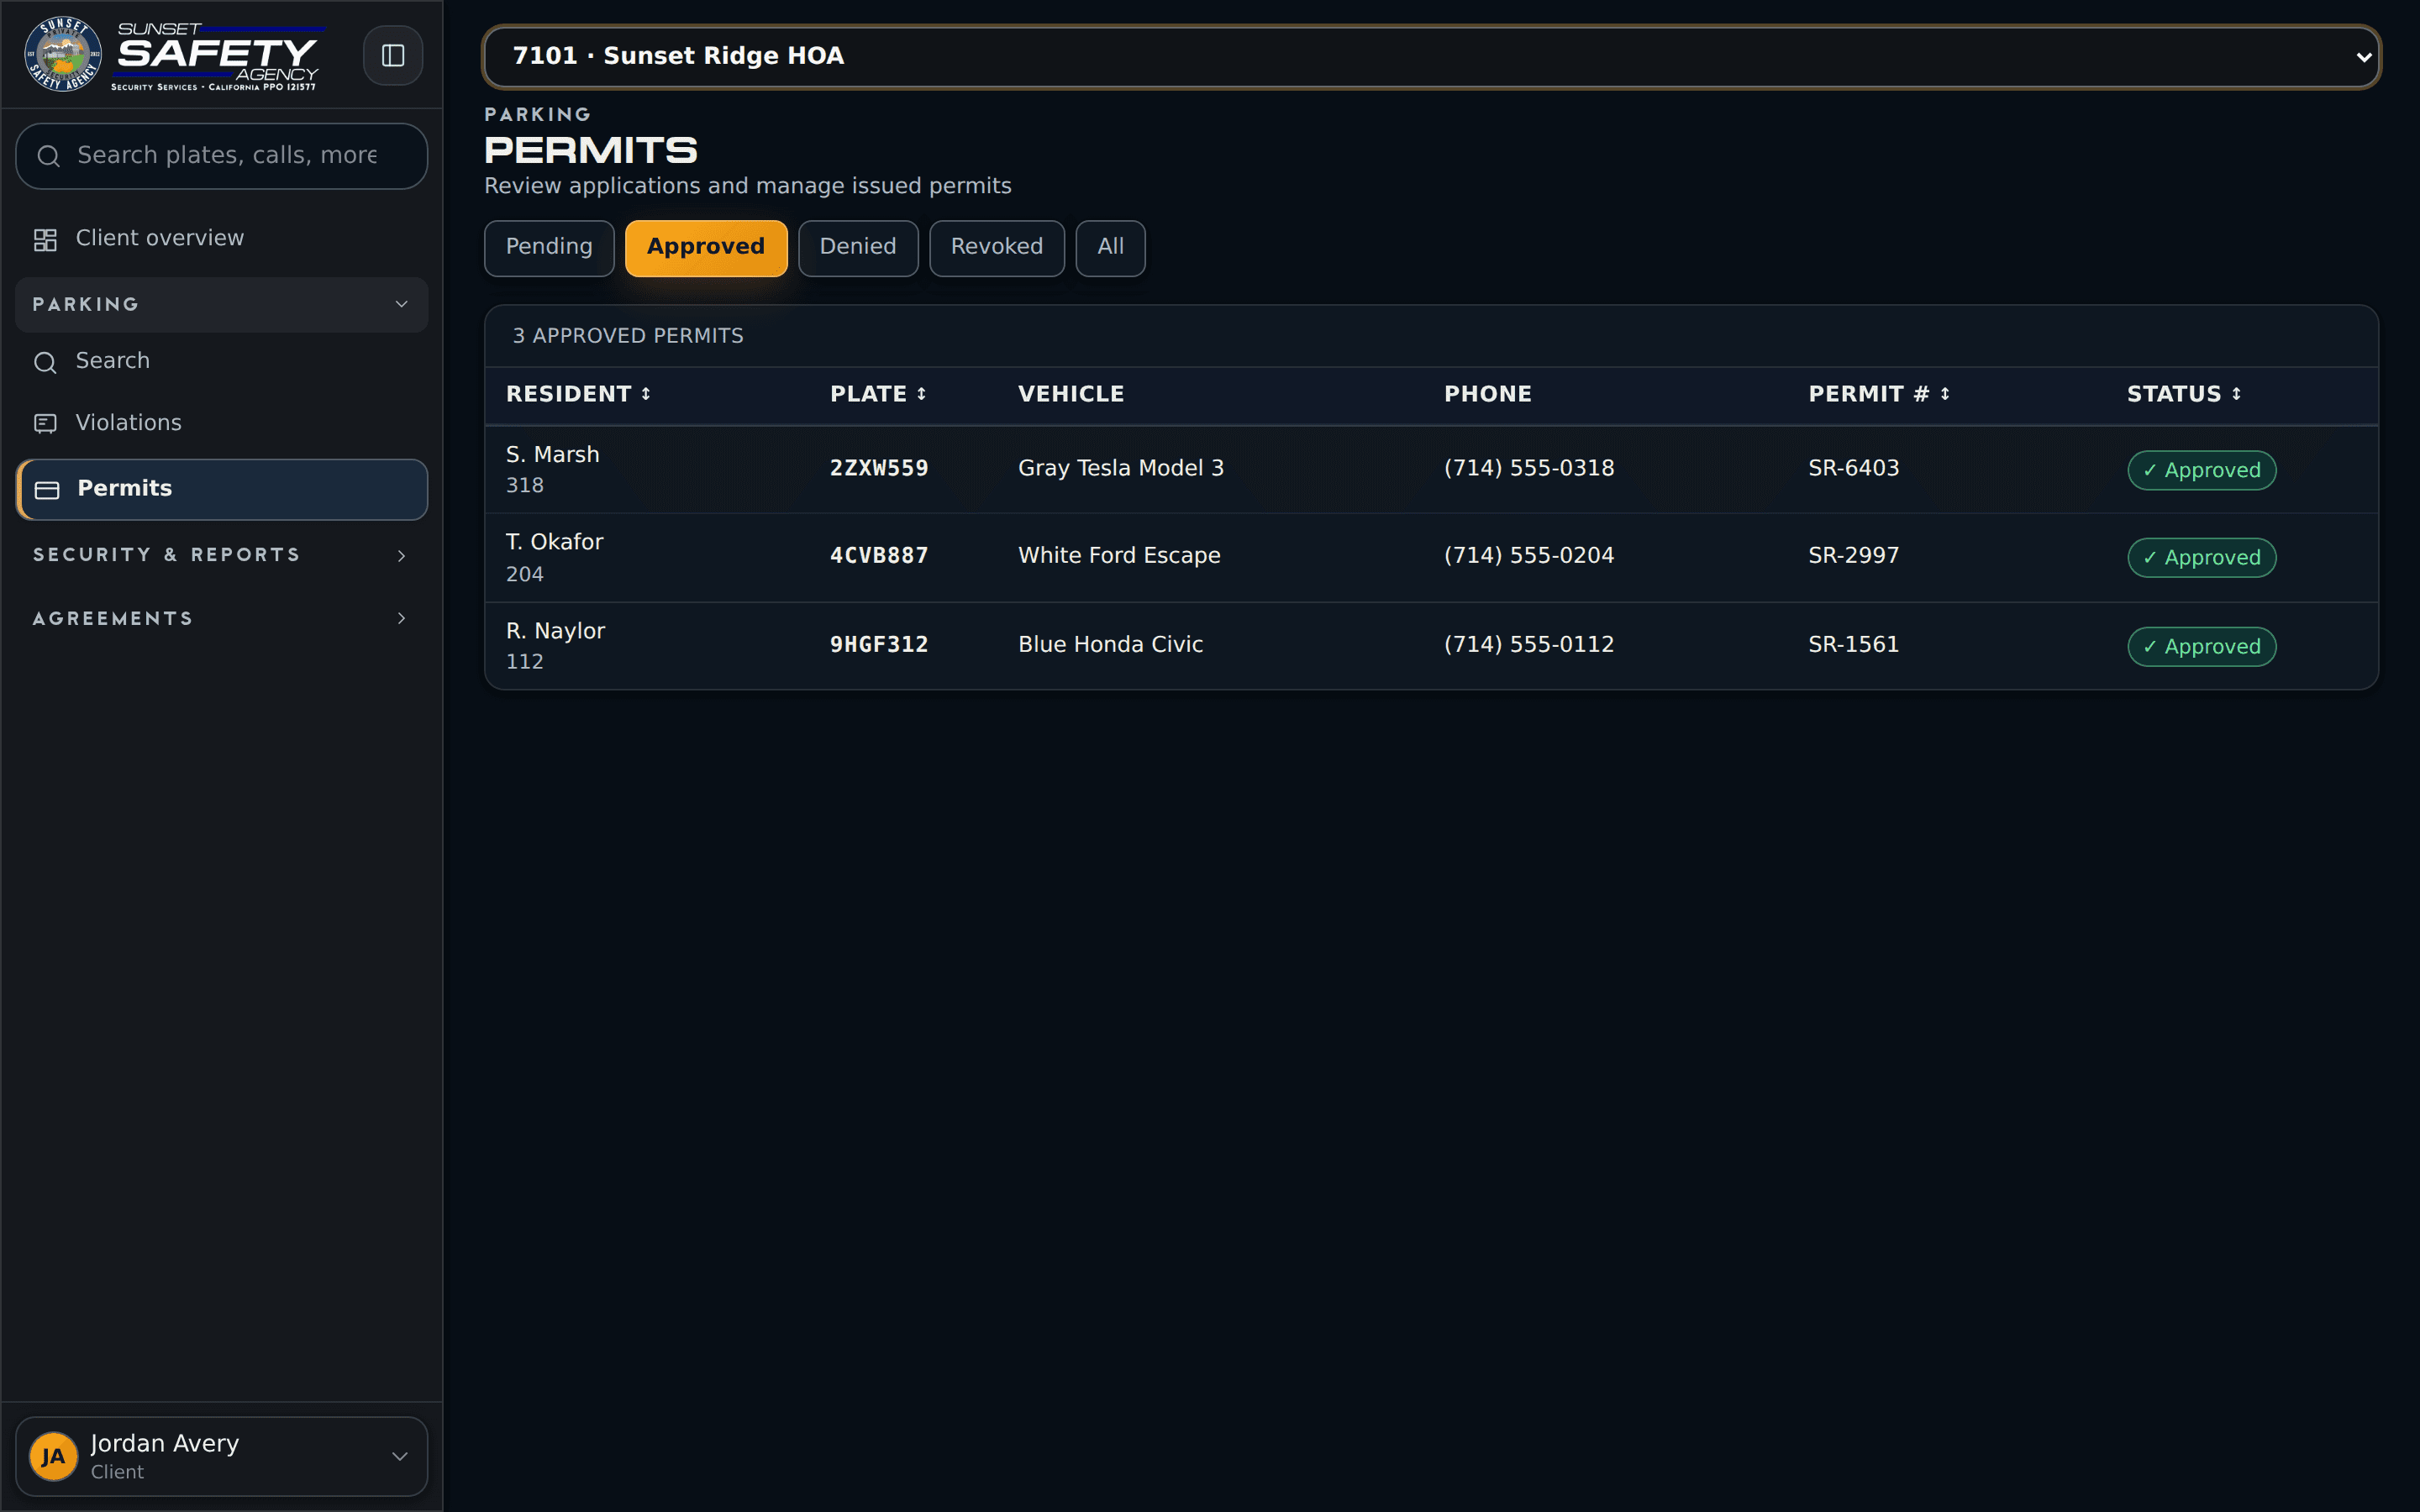Click the 3 Approved Permits count label
Screen dimensions: 2420x1512
[x=628, y=336]
